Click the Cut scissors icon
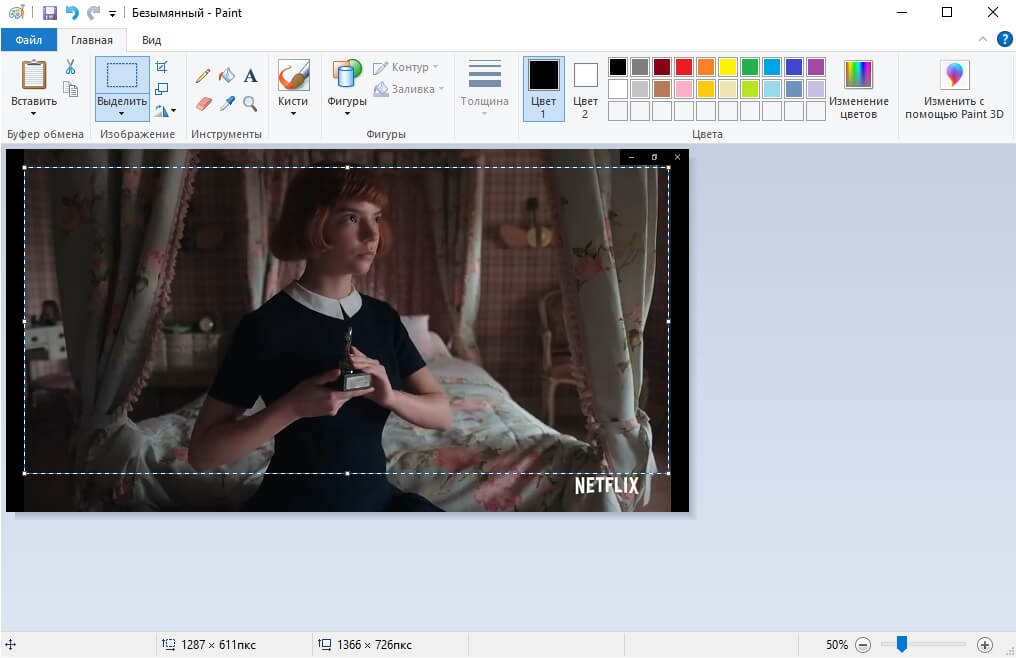This screenshot has height=658, width=1016. click(x=70, y=67)
